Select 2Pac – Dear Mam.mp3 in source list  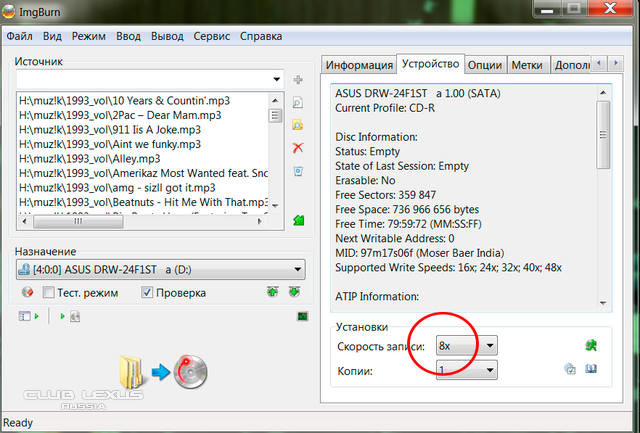(x=120, y=115)
